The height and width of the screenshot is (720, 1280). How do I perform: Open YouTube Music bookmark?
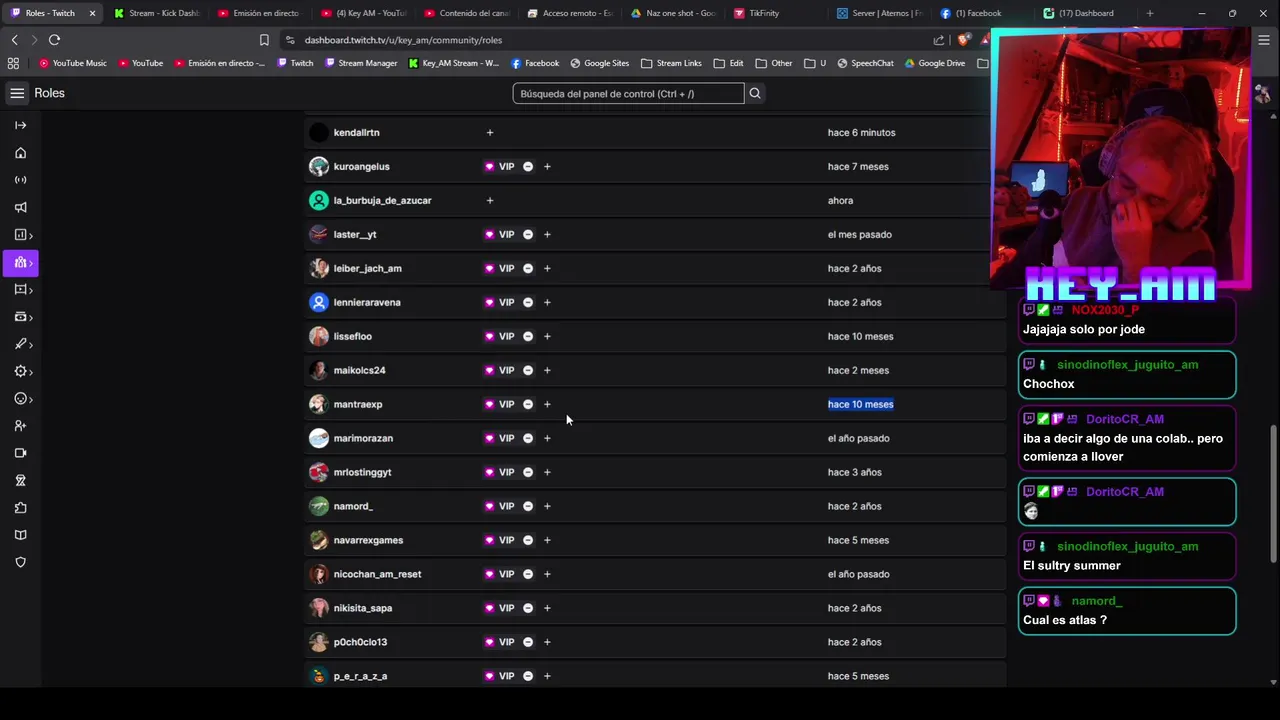(72, 63)
